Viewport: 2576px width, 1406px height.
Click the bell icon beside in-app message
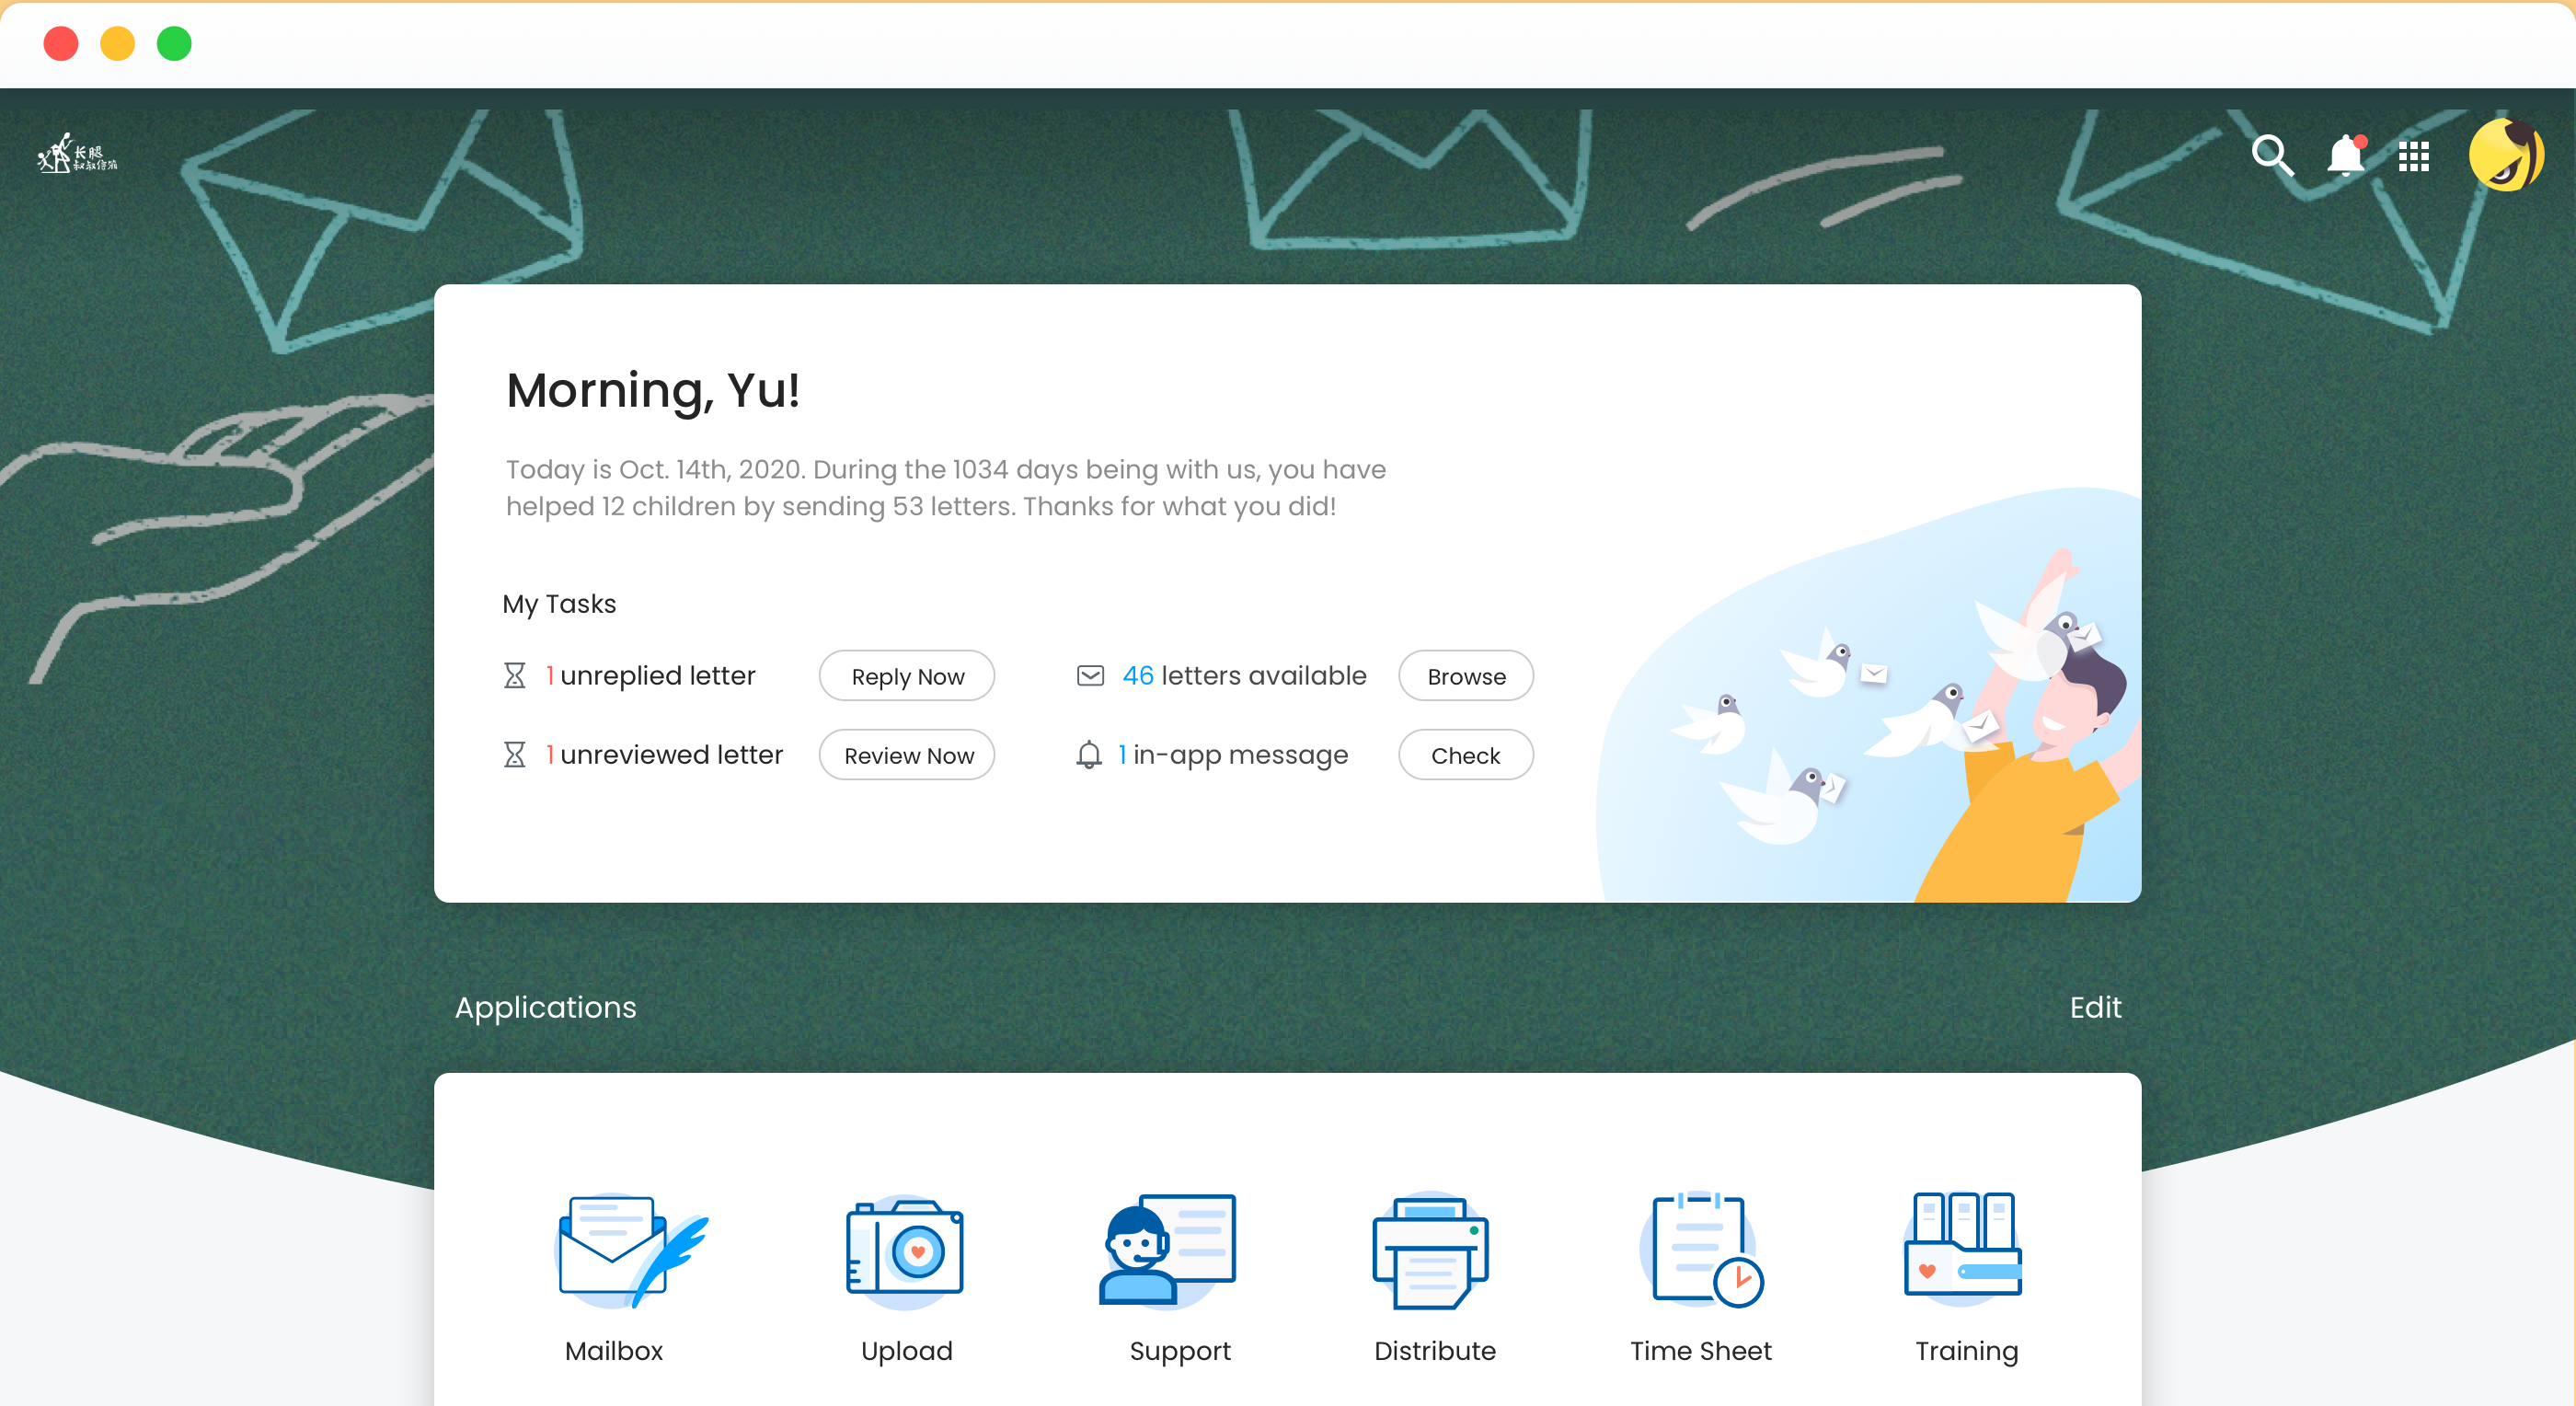pyautogui.click(x=1089, y=755)
